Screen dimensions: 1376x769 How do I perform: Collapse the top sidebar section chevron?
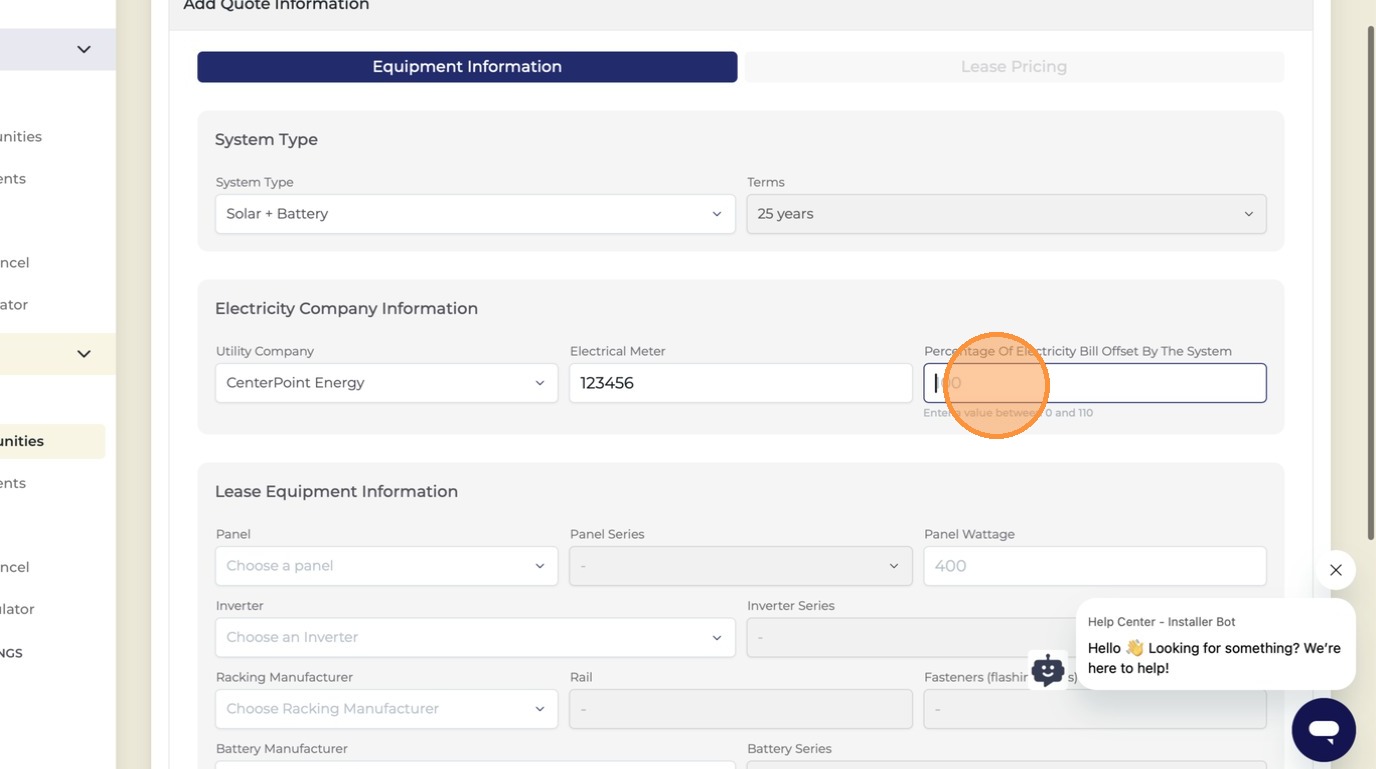point(84,50)
